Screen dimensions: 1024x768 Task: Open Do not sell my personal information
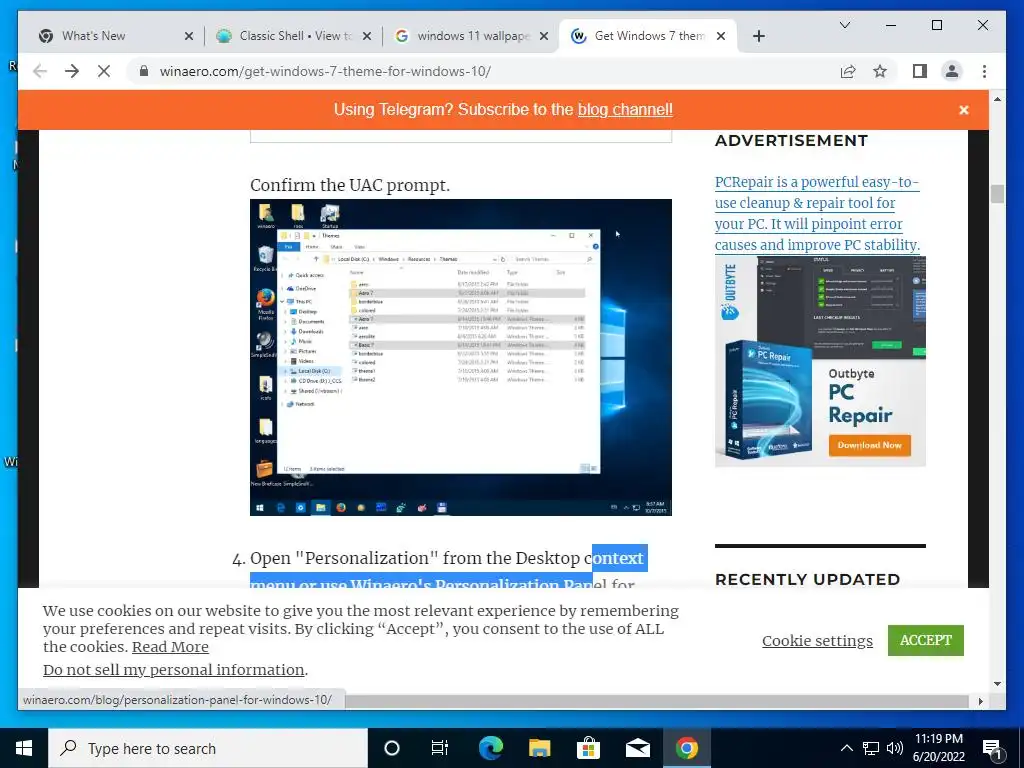point(174,670)
